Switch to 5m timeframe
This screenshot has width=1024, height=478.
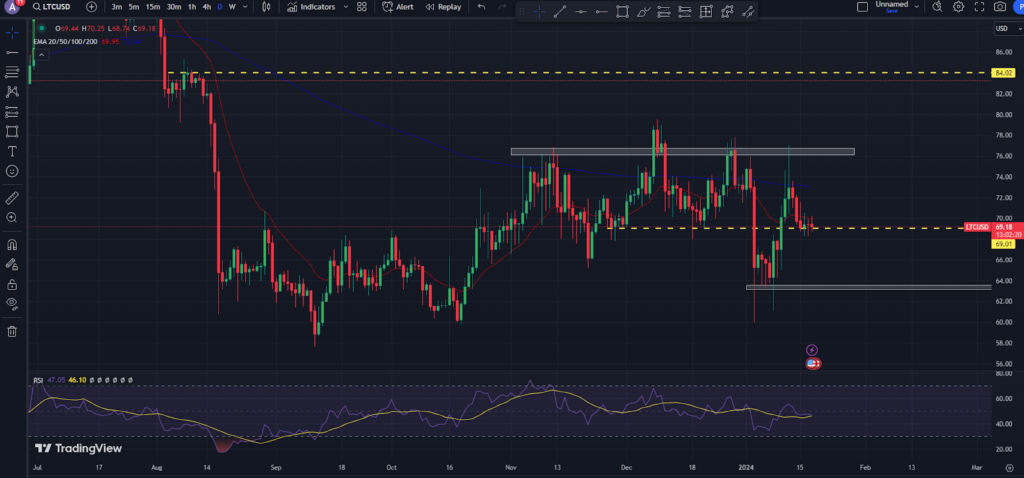point(134,7)
